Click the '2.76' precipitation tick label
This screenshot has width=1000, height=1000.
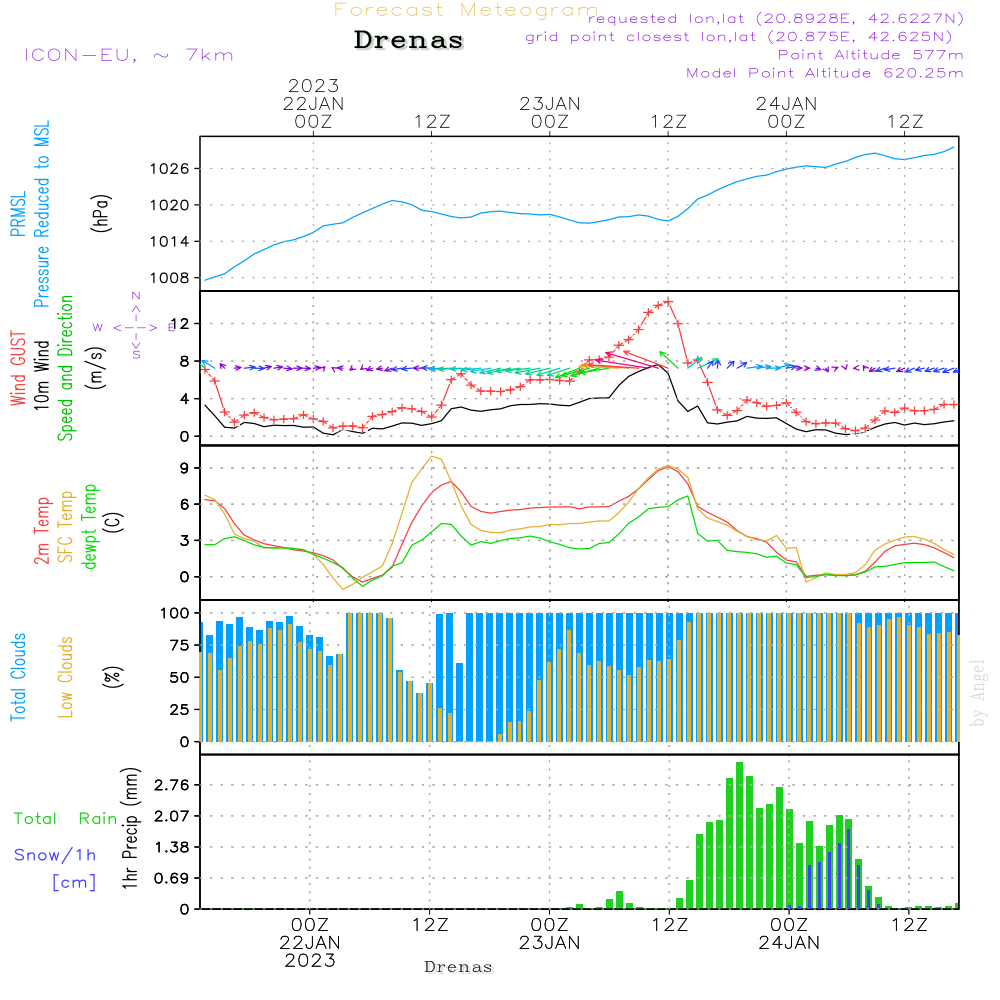[x=172, y=785]
